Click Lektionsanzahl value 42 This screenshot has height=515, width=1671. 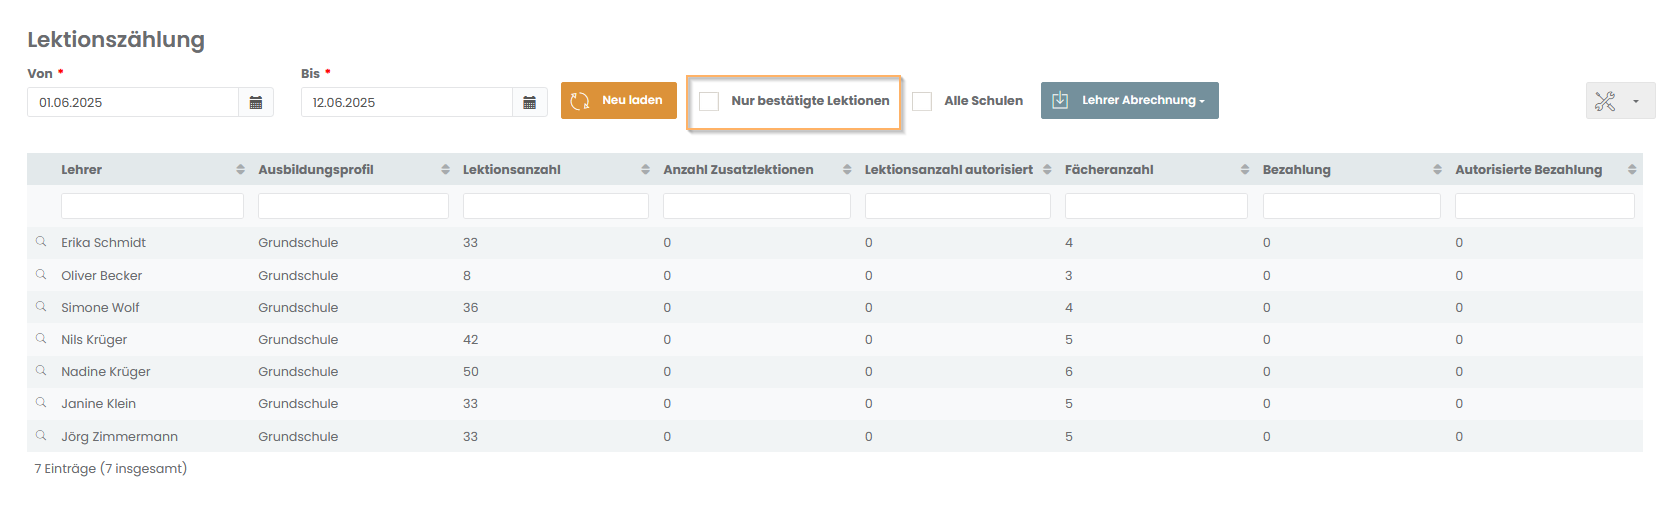coord(471,340)
